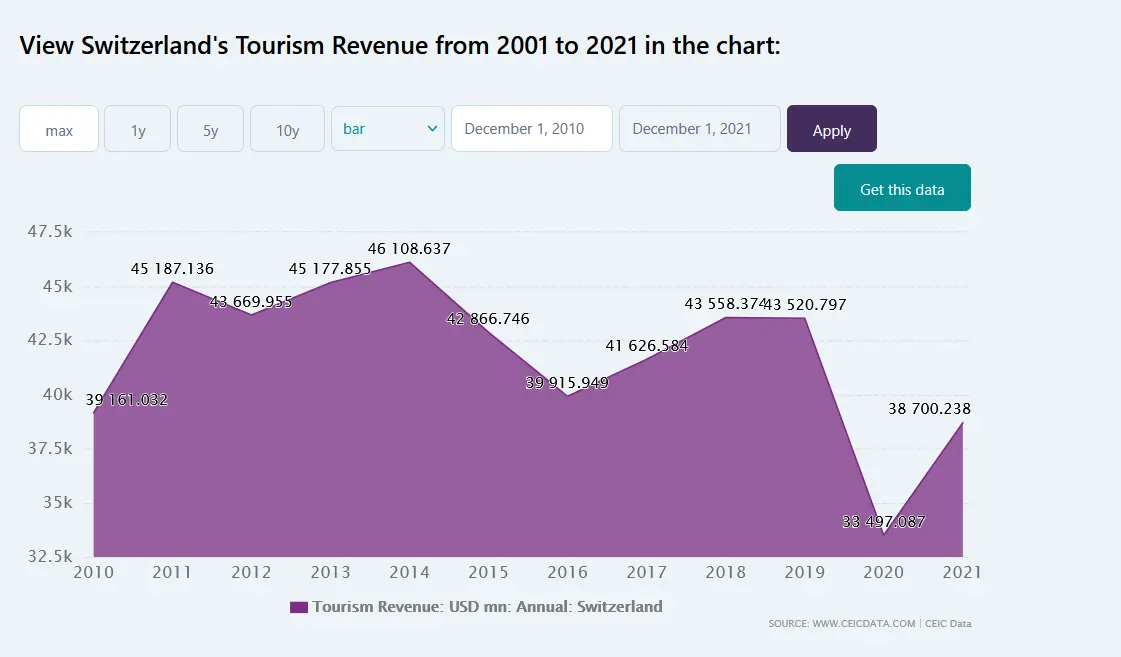Image resolution: width=1121 pixels, height=657 pixels.
Task: Click the December 1, 2021 end date field
Action: pyautogui.click(x=699, y=129)
